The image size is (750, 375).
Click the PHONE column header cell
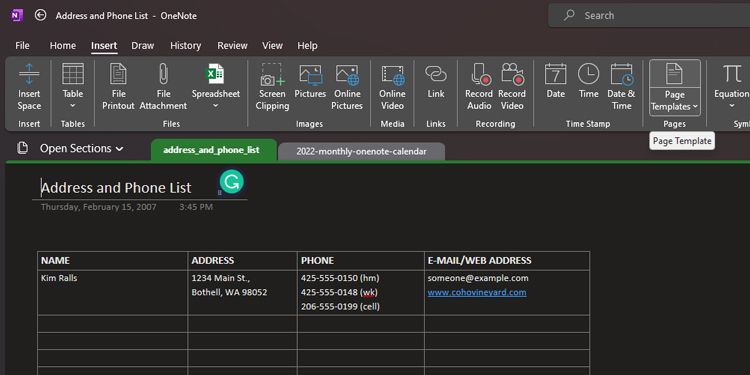pyautogui.click(x=361, y=261)
